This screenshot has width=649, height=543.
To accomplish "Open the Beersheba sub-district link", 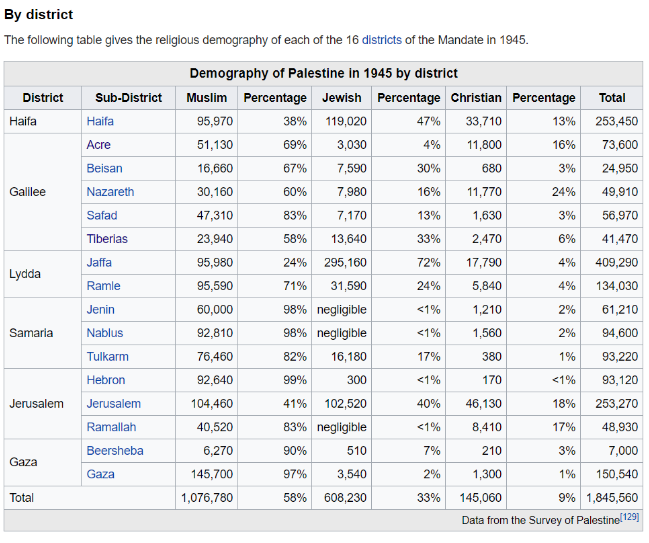I will pos(115,451).
